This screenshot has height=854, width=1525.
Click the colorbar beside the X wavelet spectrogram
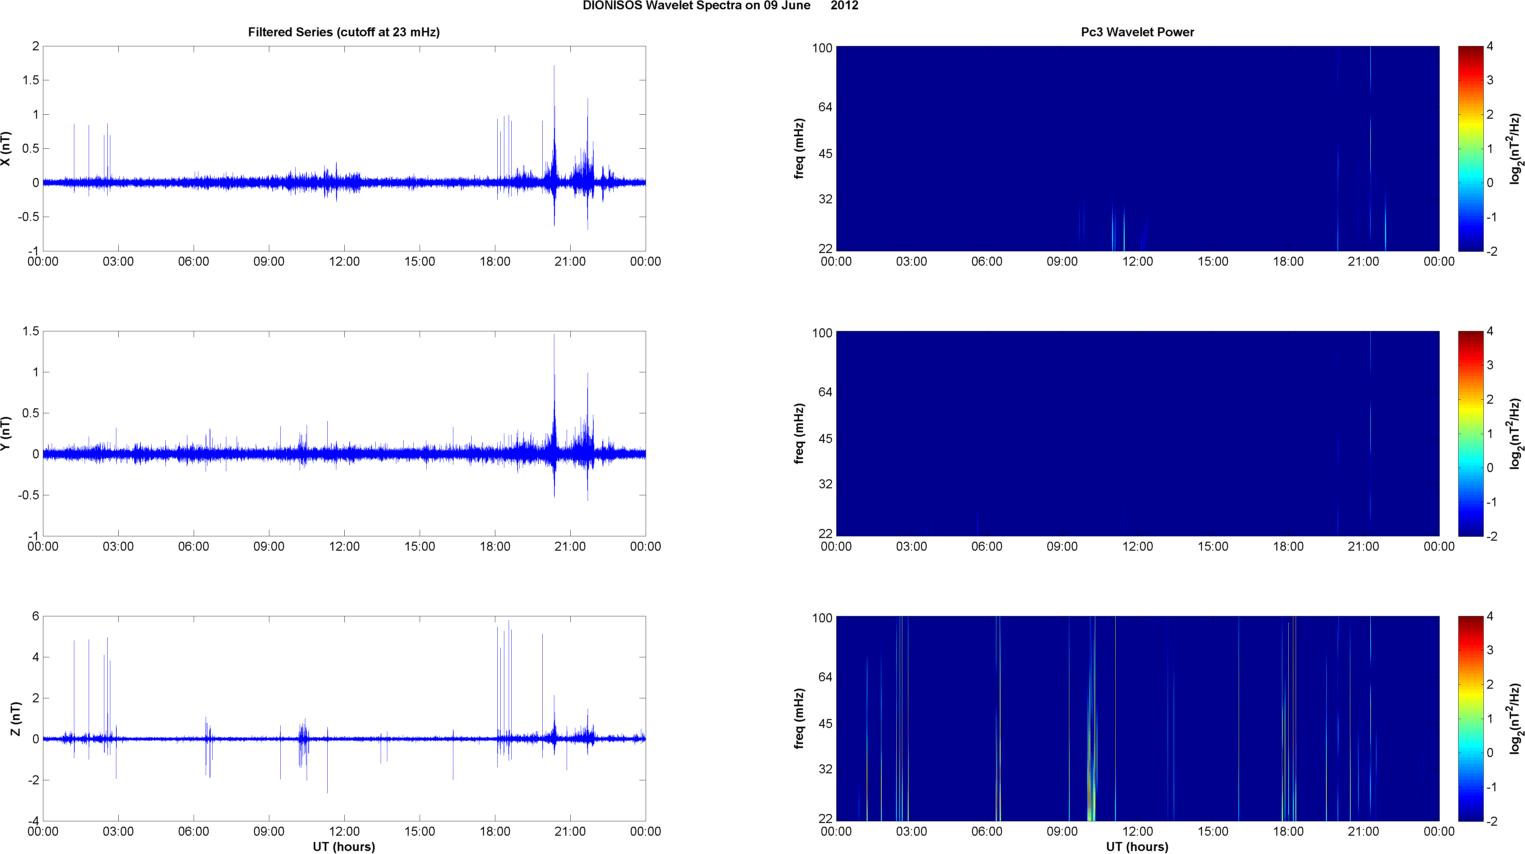(1470, 148)
